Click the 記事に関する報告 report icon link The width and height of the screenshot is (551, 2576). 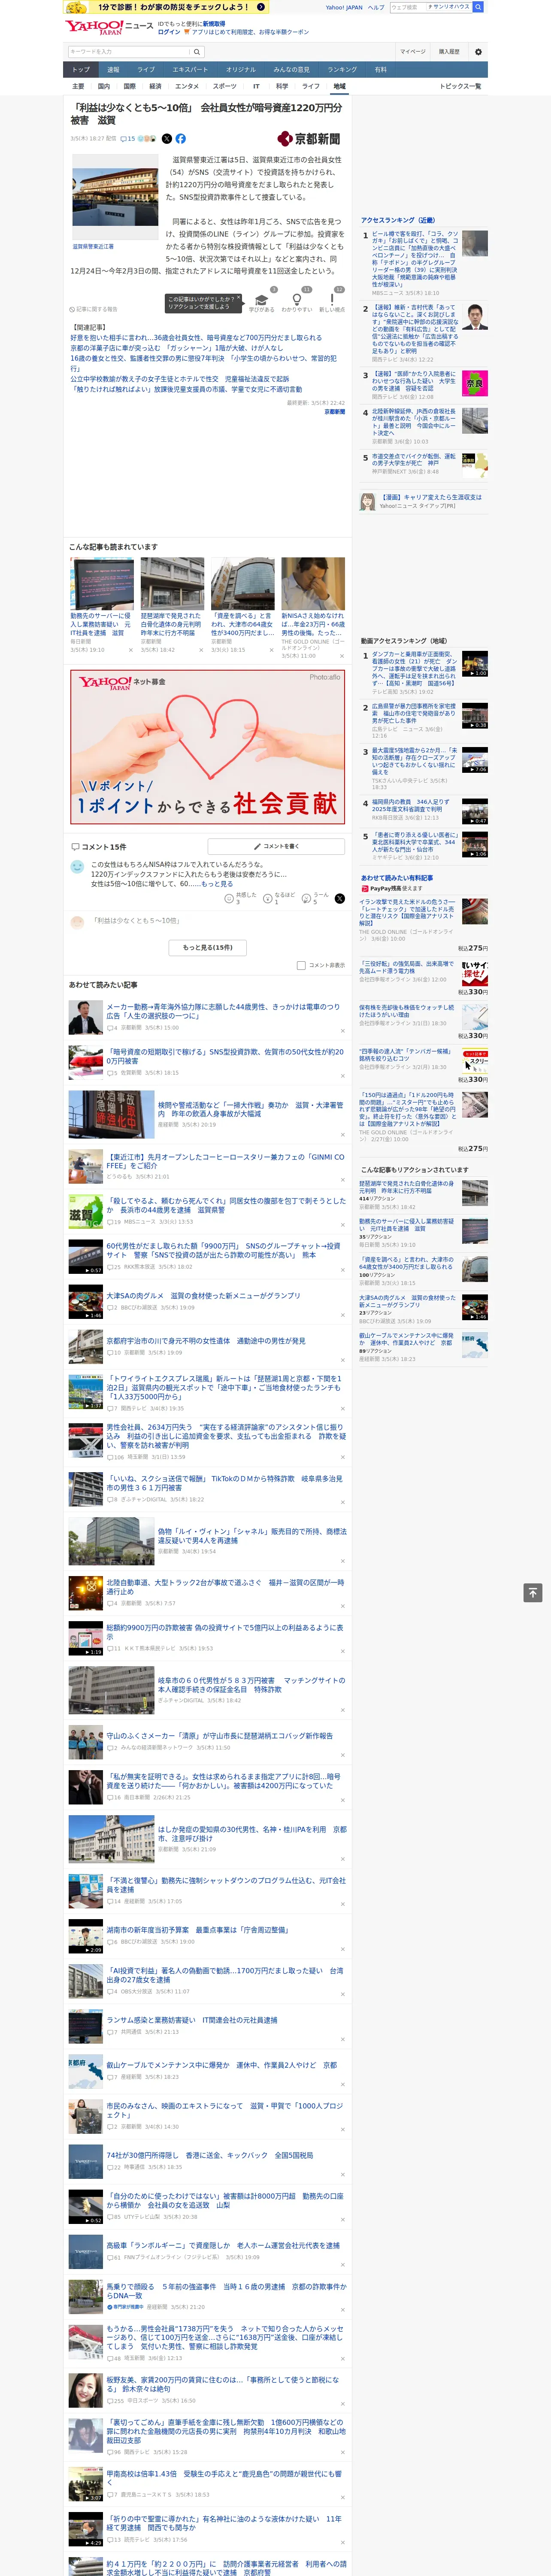tap(93, 309)
